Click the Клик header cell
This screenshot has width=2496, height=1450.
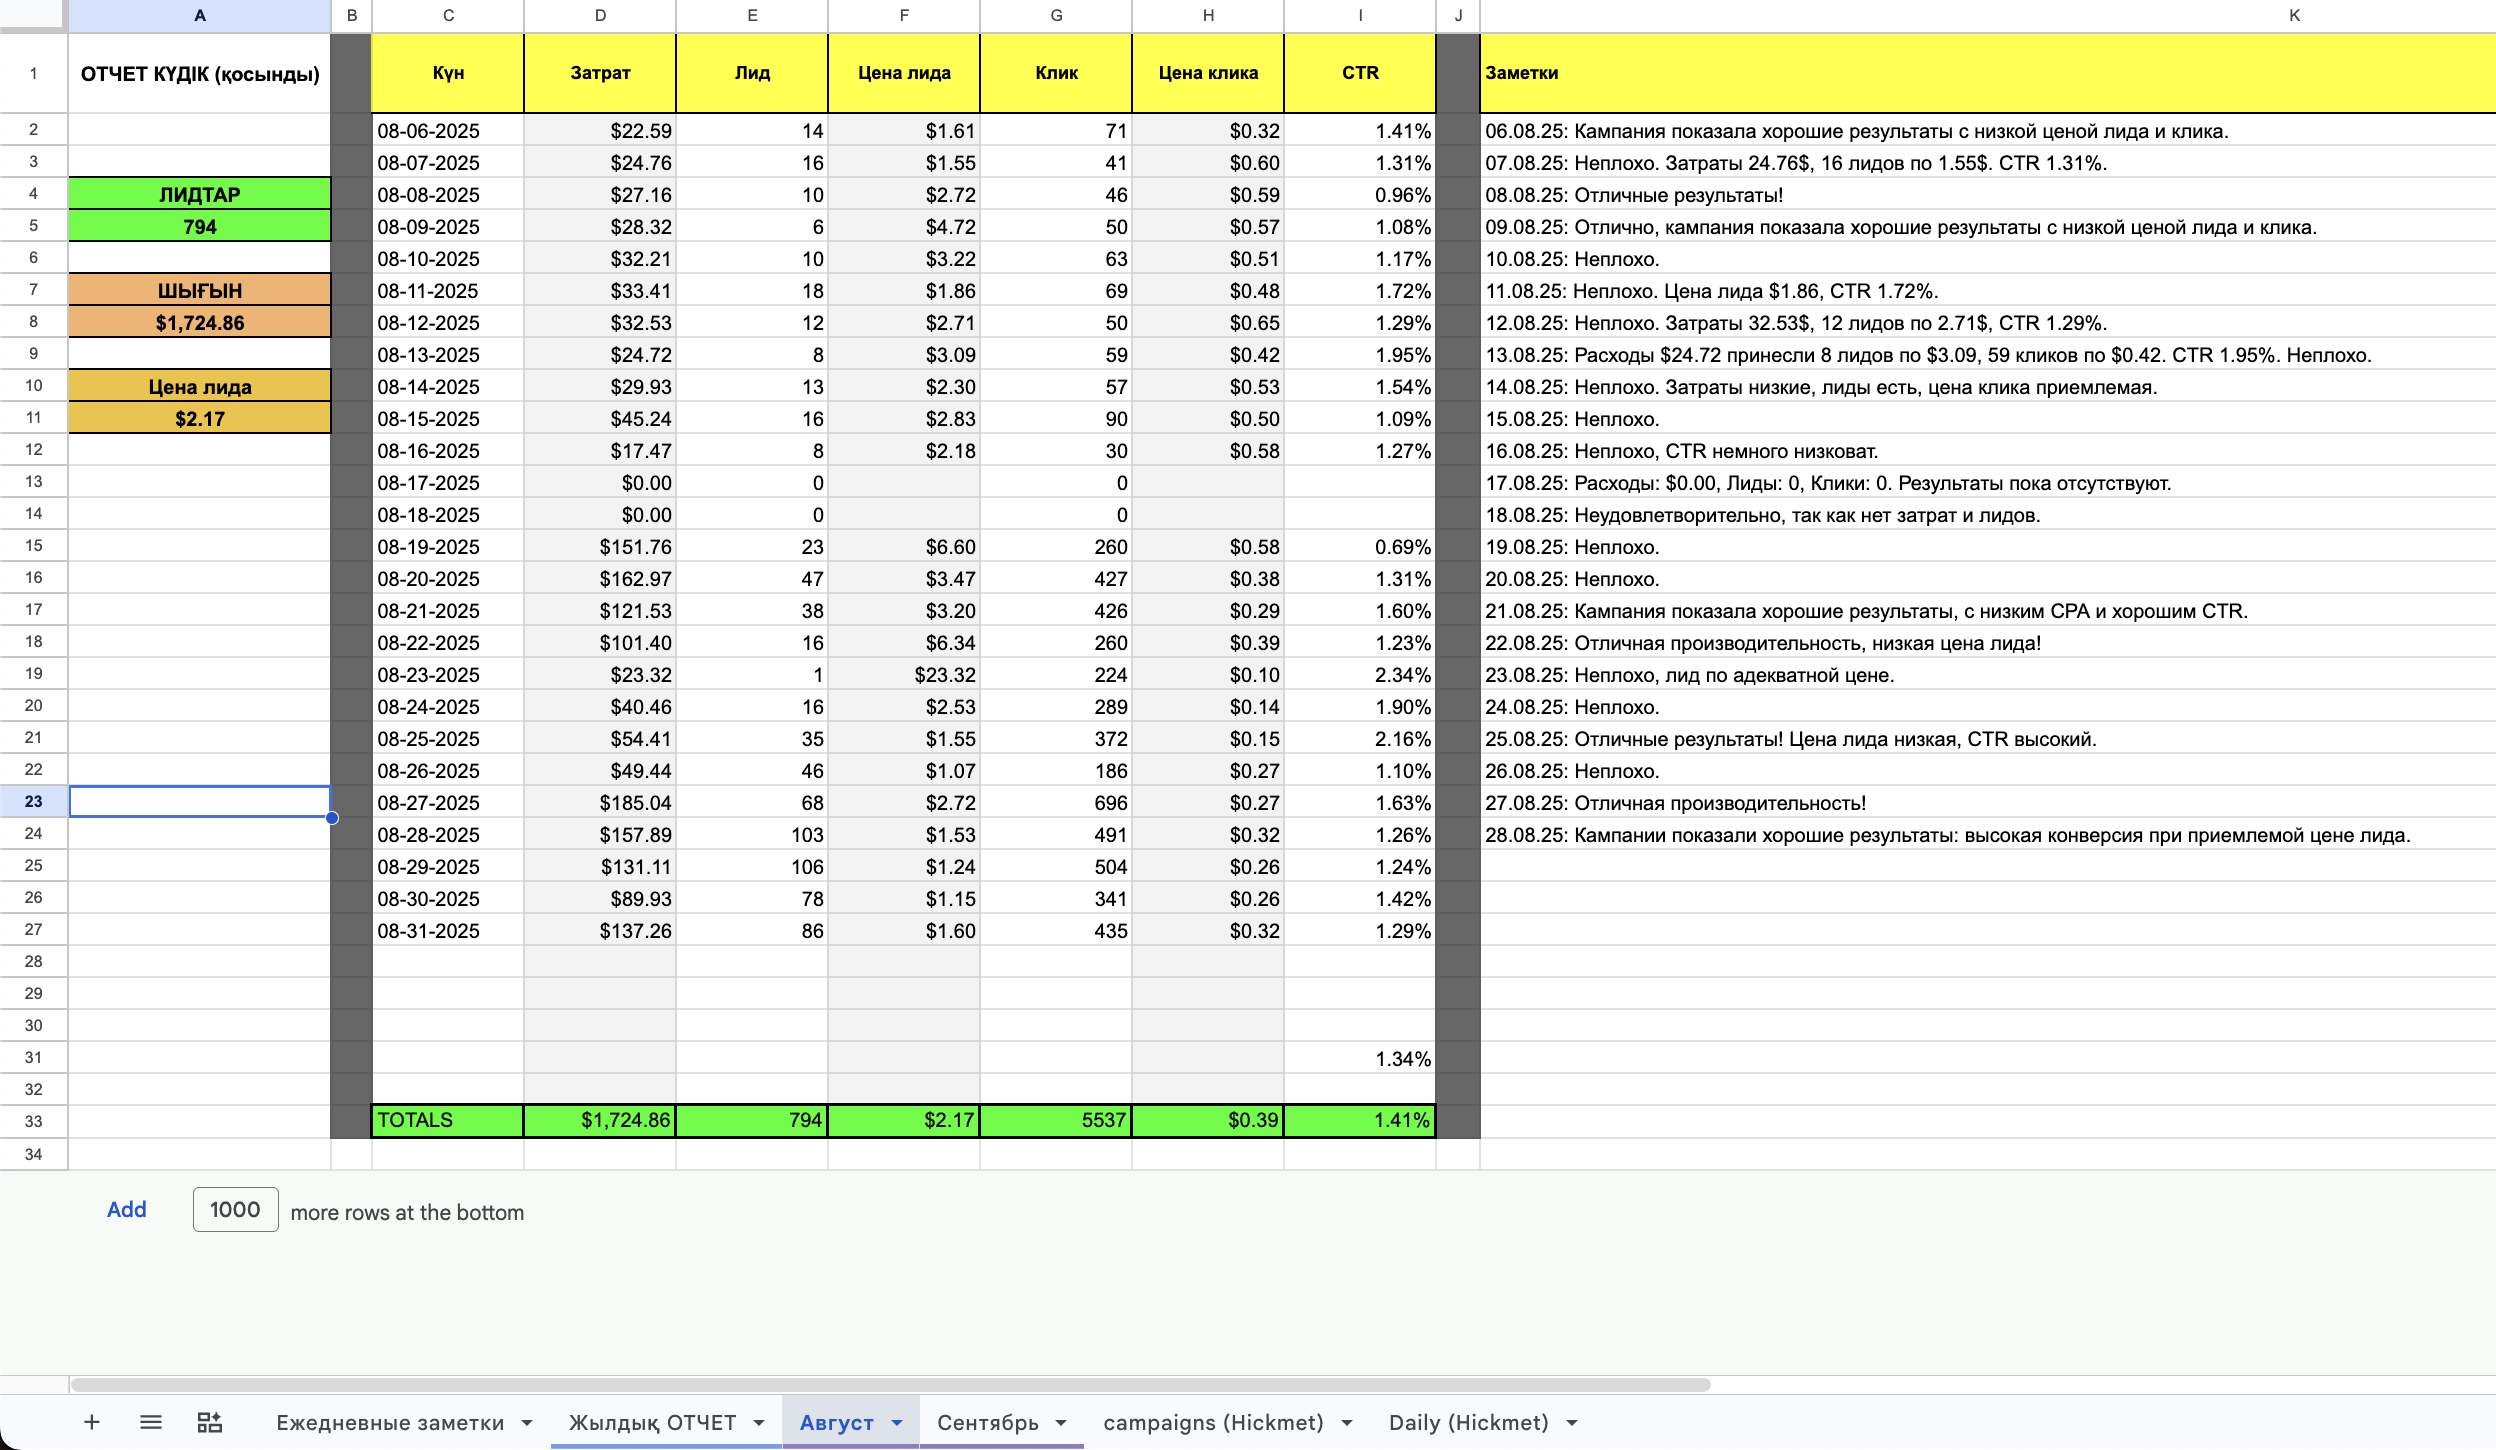1056,73
